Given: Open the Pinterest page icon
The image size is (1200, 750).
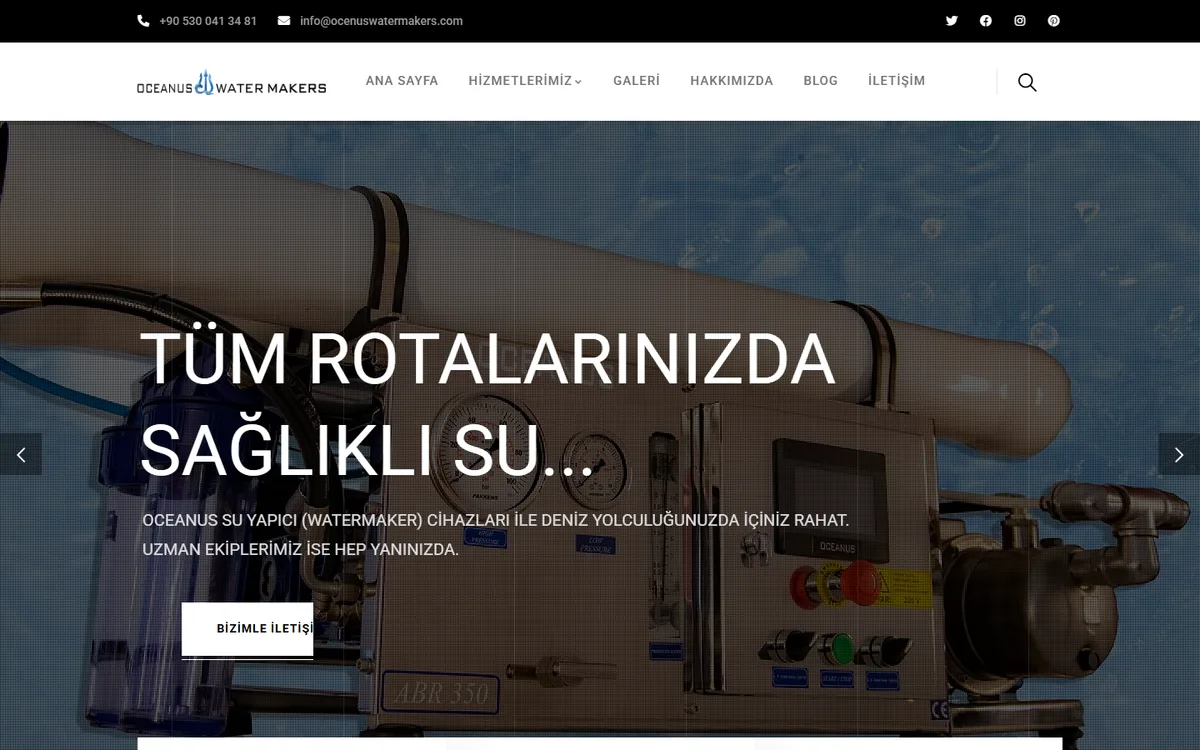Looking at the screenshot, I should click(x=1054, y=21).
